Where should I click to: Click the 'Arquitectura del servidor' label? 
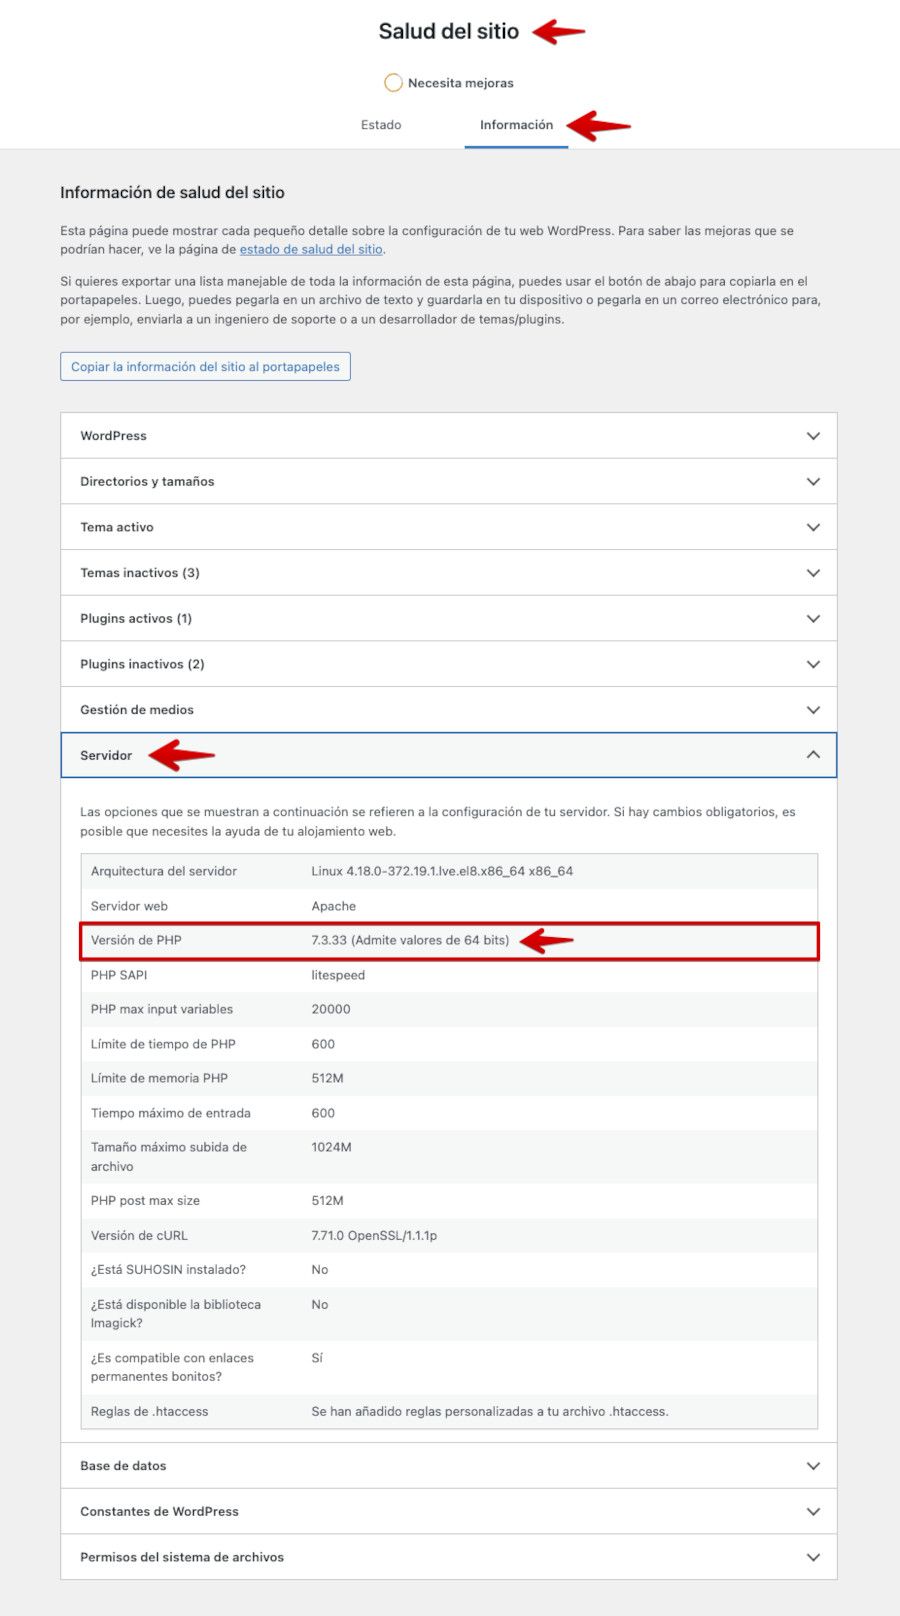(x=164, y=871)
